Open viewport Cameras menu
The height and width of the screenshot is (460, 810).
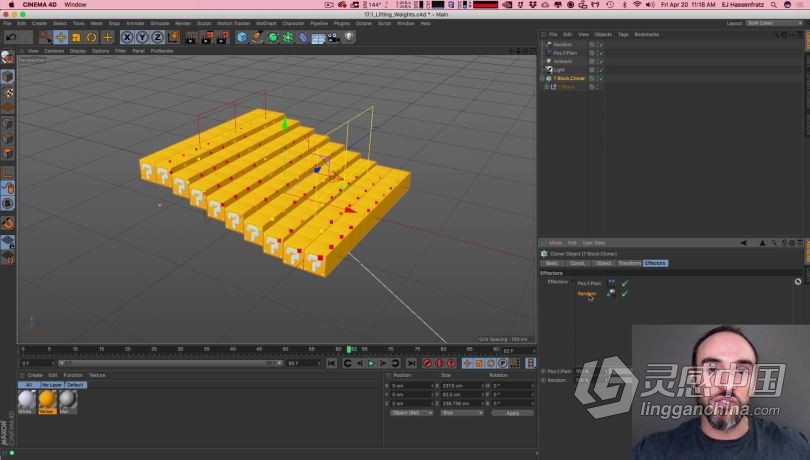54,51
